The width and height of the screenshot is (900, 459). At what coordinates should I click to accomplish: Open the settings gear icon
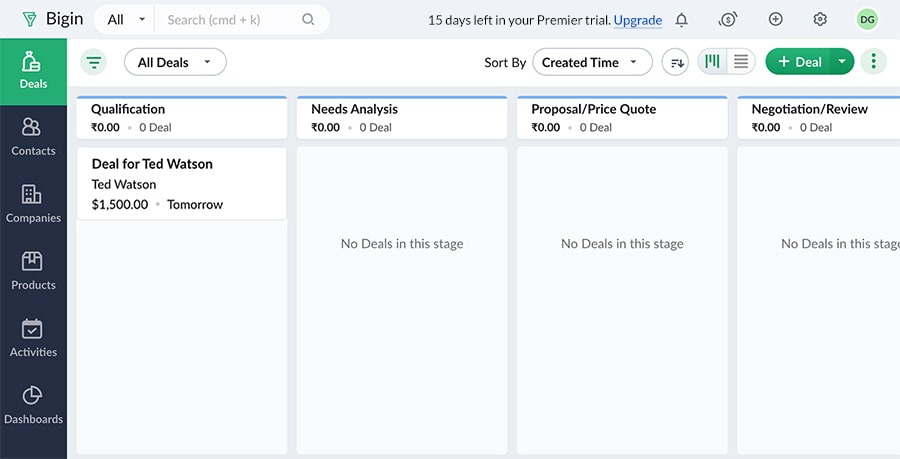(x=820, y=20)
